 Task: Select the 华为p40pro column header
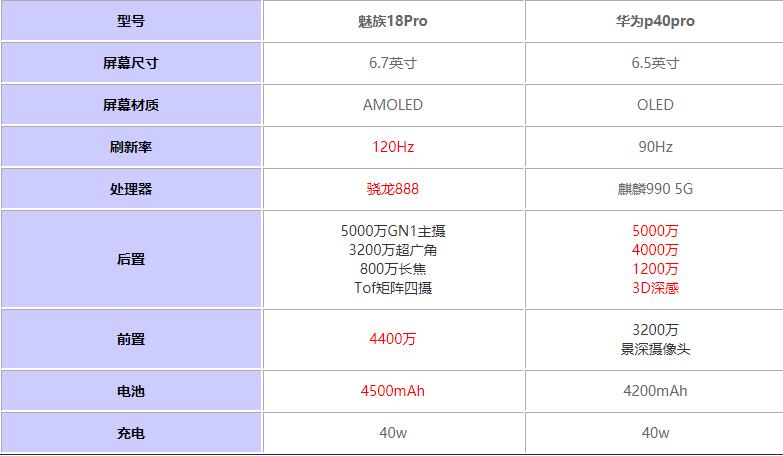coord(655,20)
